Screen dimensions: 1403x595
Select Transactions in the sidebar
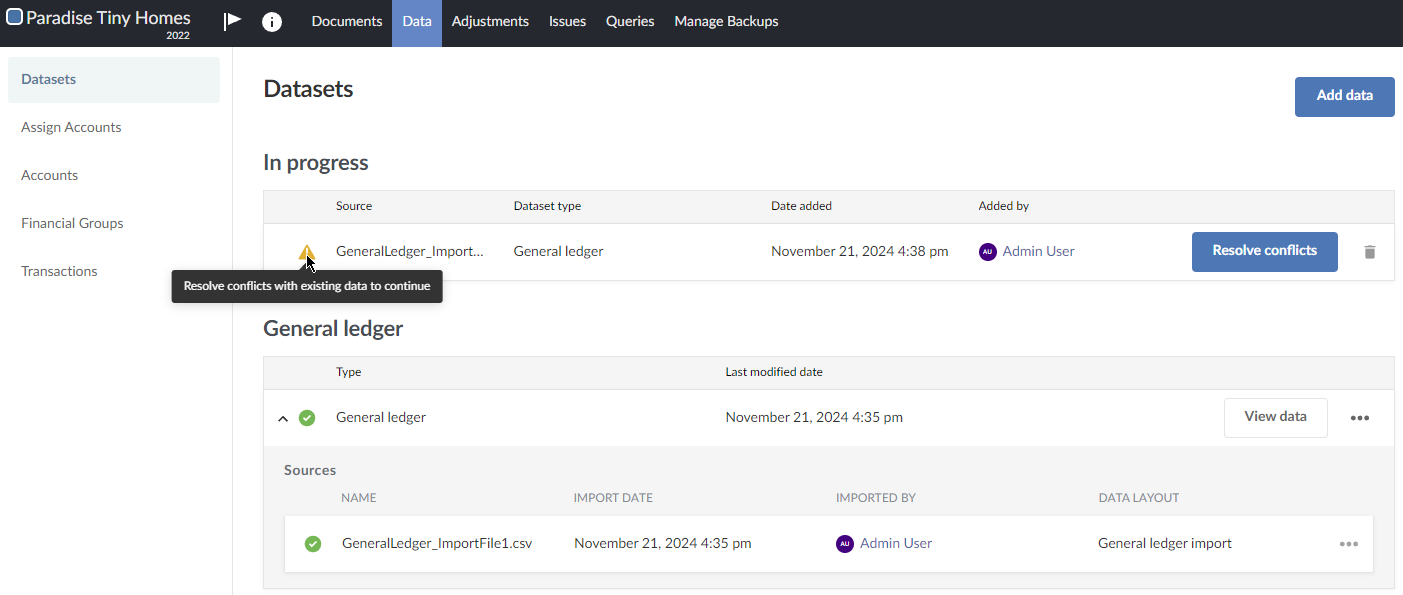pos(58,270)
